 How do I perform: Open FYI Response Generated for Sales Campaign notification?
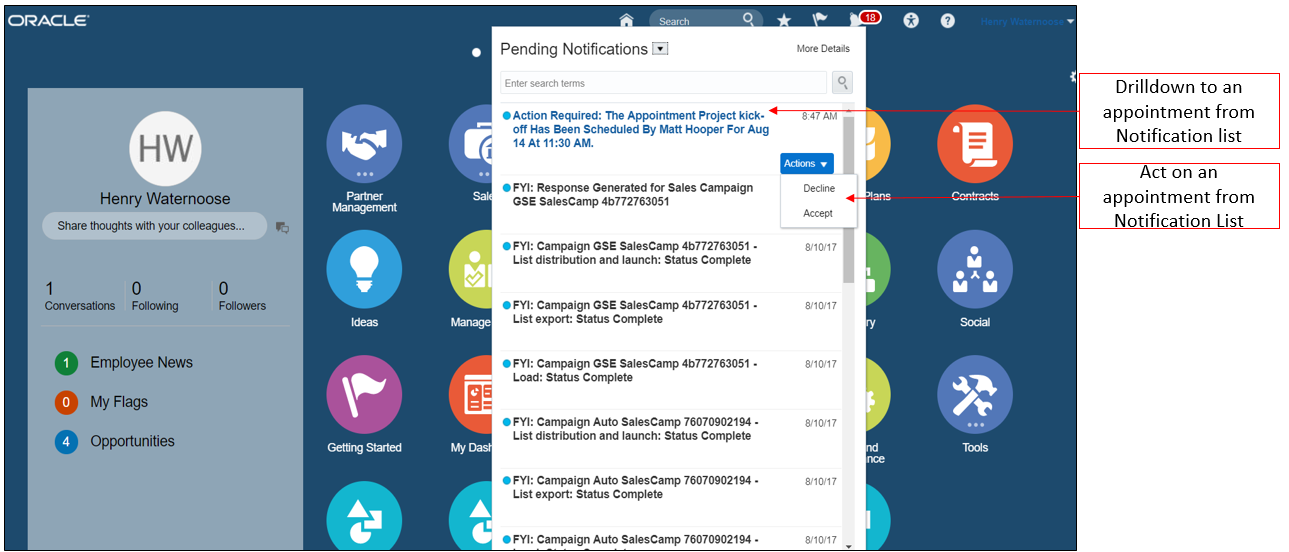[x=633, y=195]
